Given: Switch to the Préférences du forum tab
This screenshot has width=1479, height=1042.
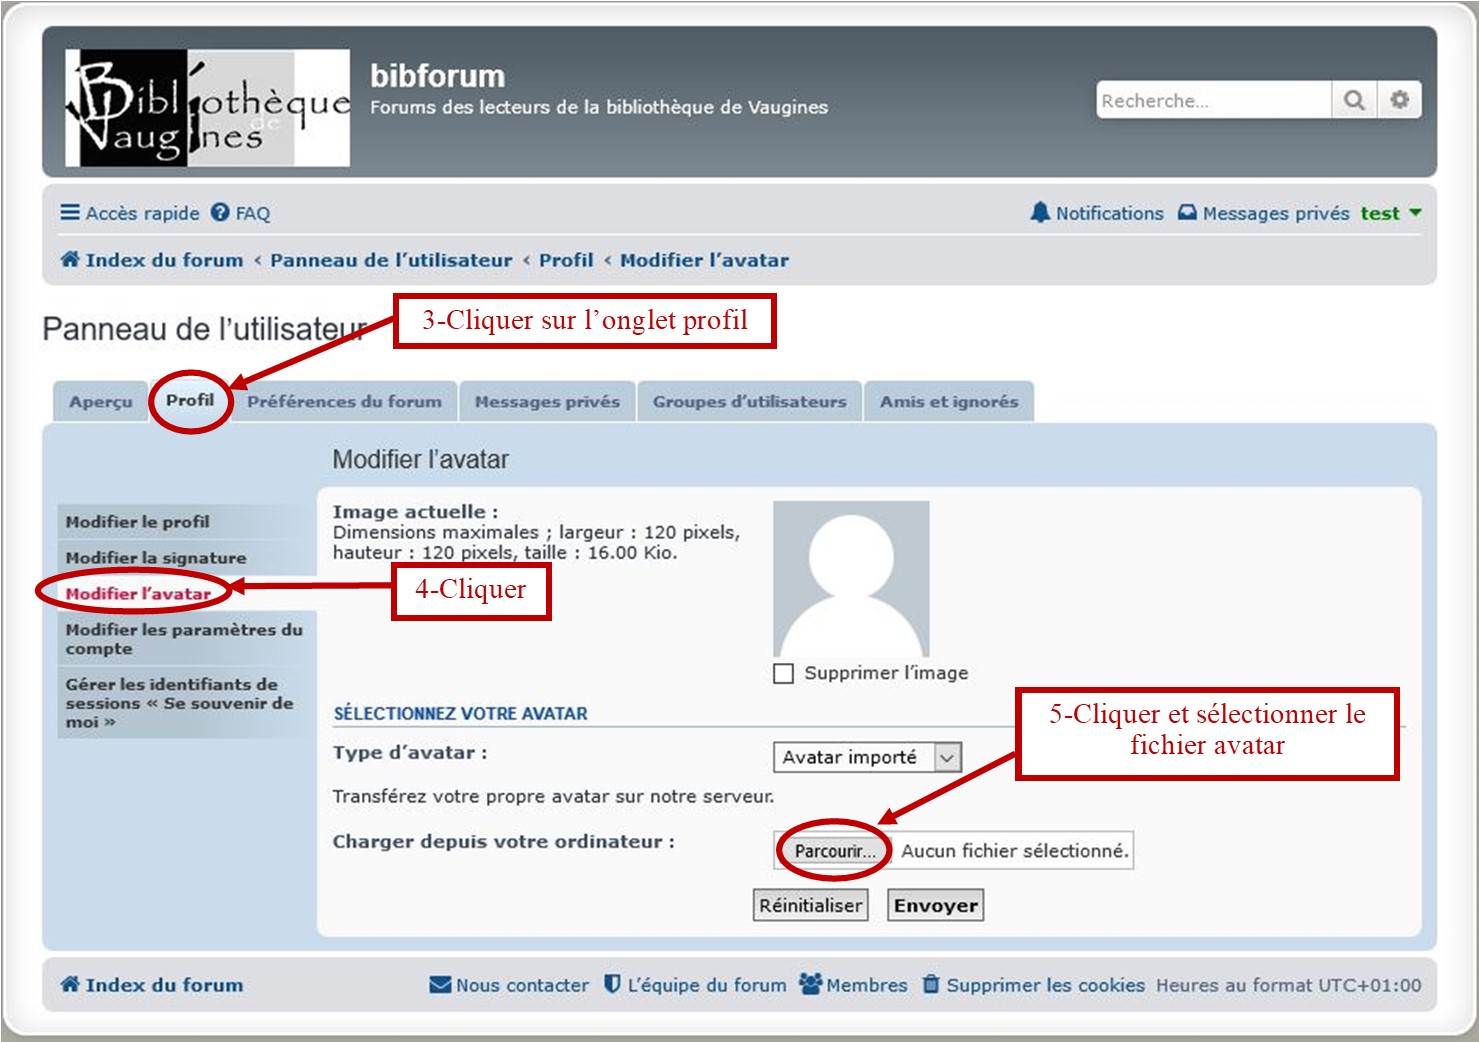Looking at the screenshot, I should (x=344, y=402).
